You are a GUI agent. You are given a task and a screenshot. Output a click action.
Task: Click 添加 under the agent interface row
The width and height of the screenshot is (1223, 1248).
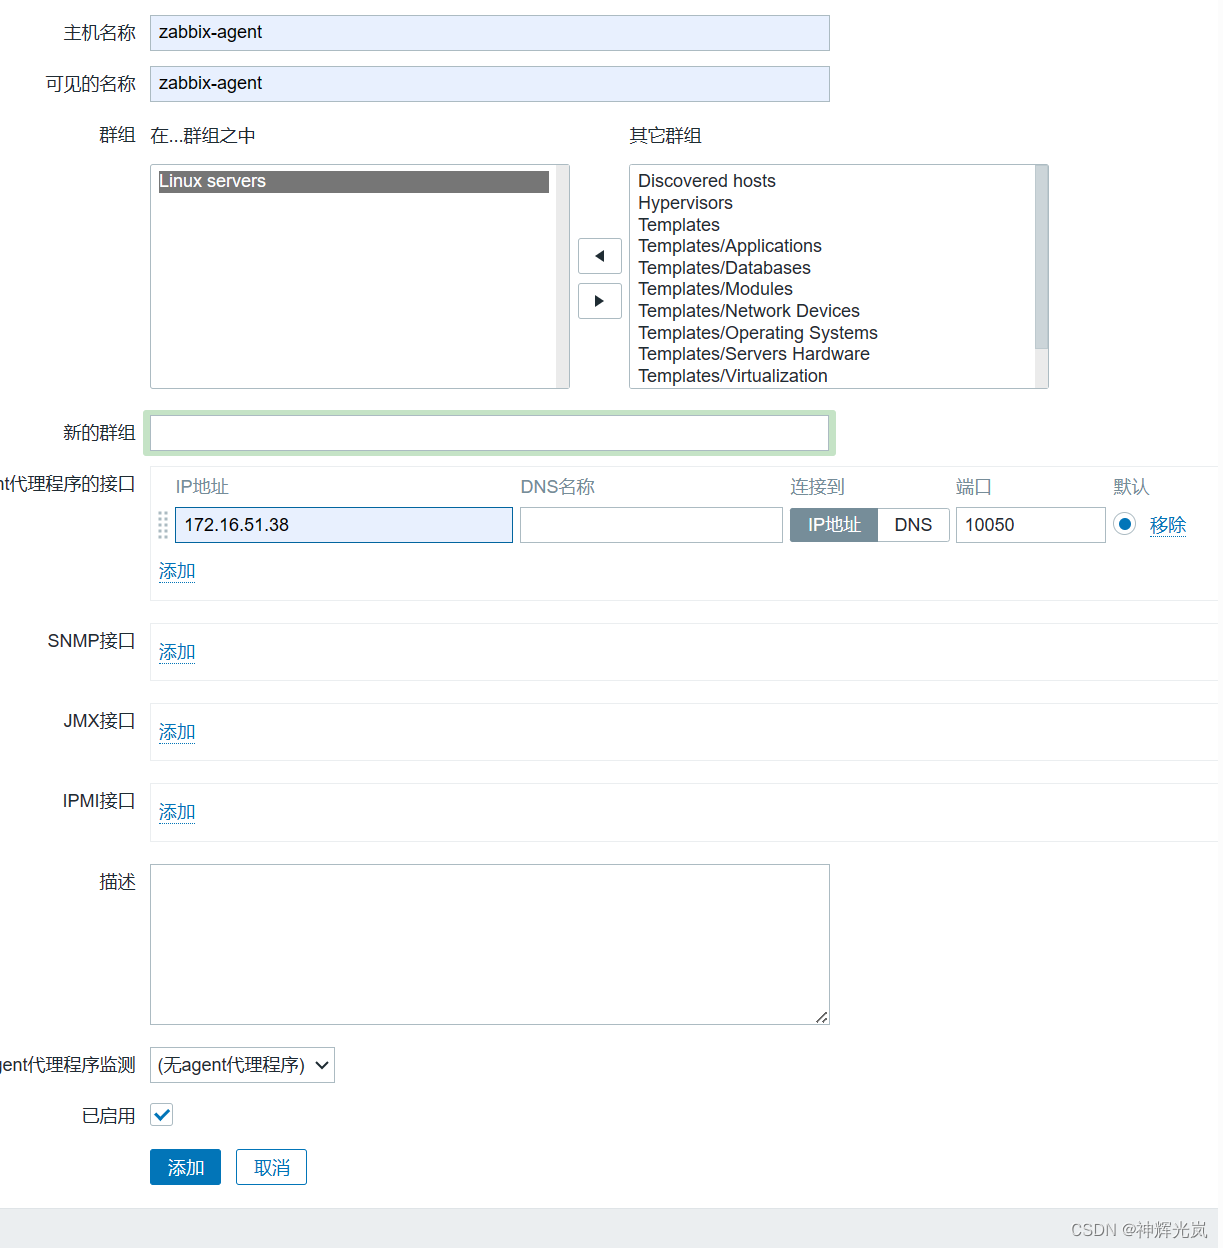click(x=177, y=571)
